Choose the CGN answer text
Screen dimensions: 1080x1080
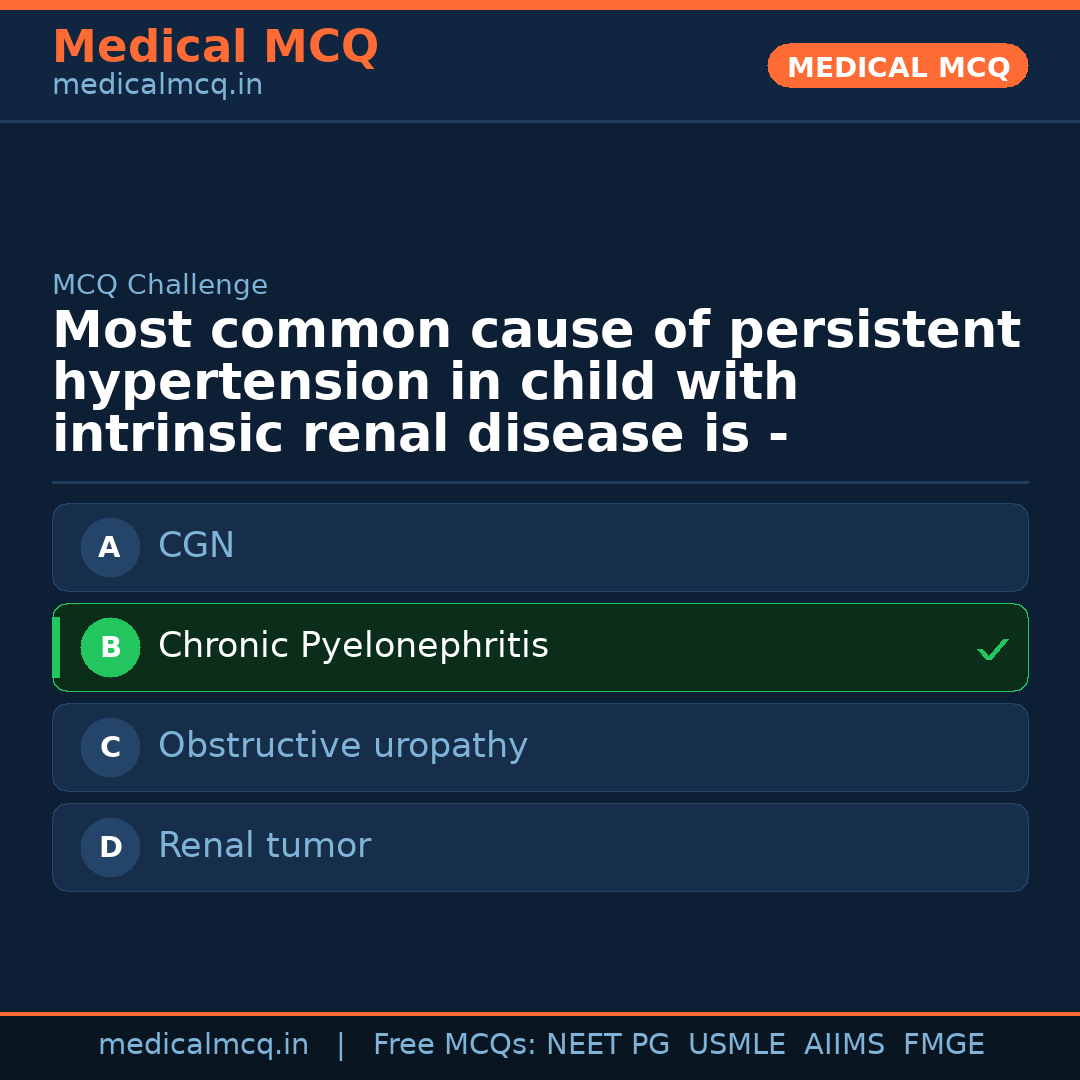click(196, 546)
